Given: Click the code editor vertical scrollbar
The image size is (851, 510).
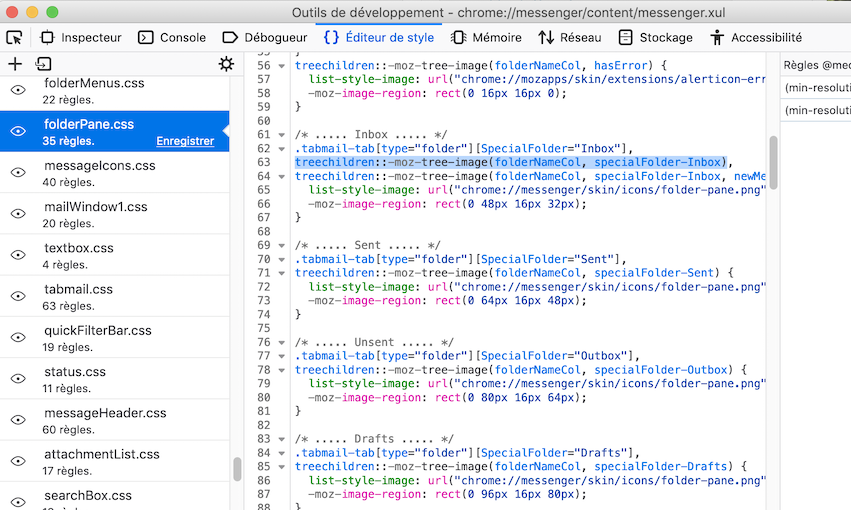Looking at the screenshot, I should (x=773, y=162).
